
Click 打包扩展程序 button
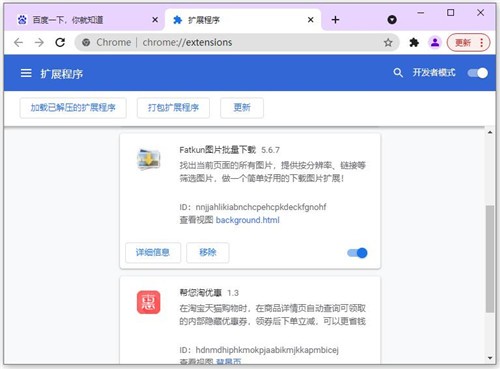coord(173,108)
